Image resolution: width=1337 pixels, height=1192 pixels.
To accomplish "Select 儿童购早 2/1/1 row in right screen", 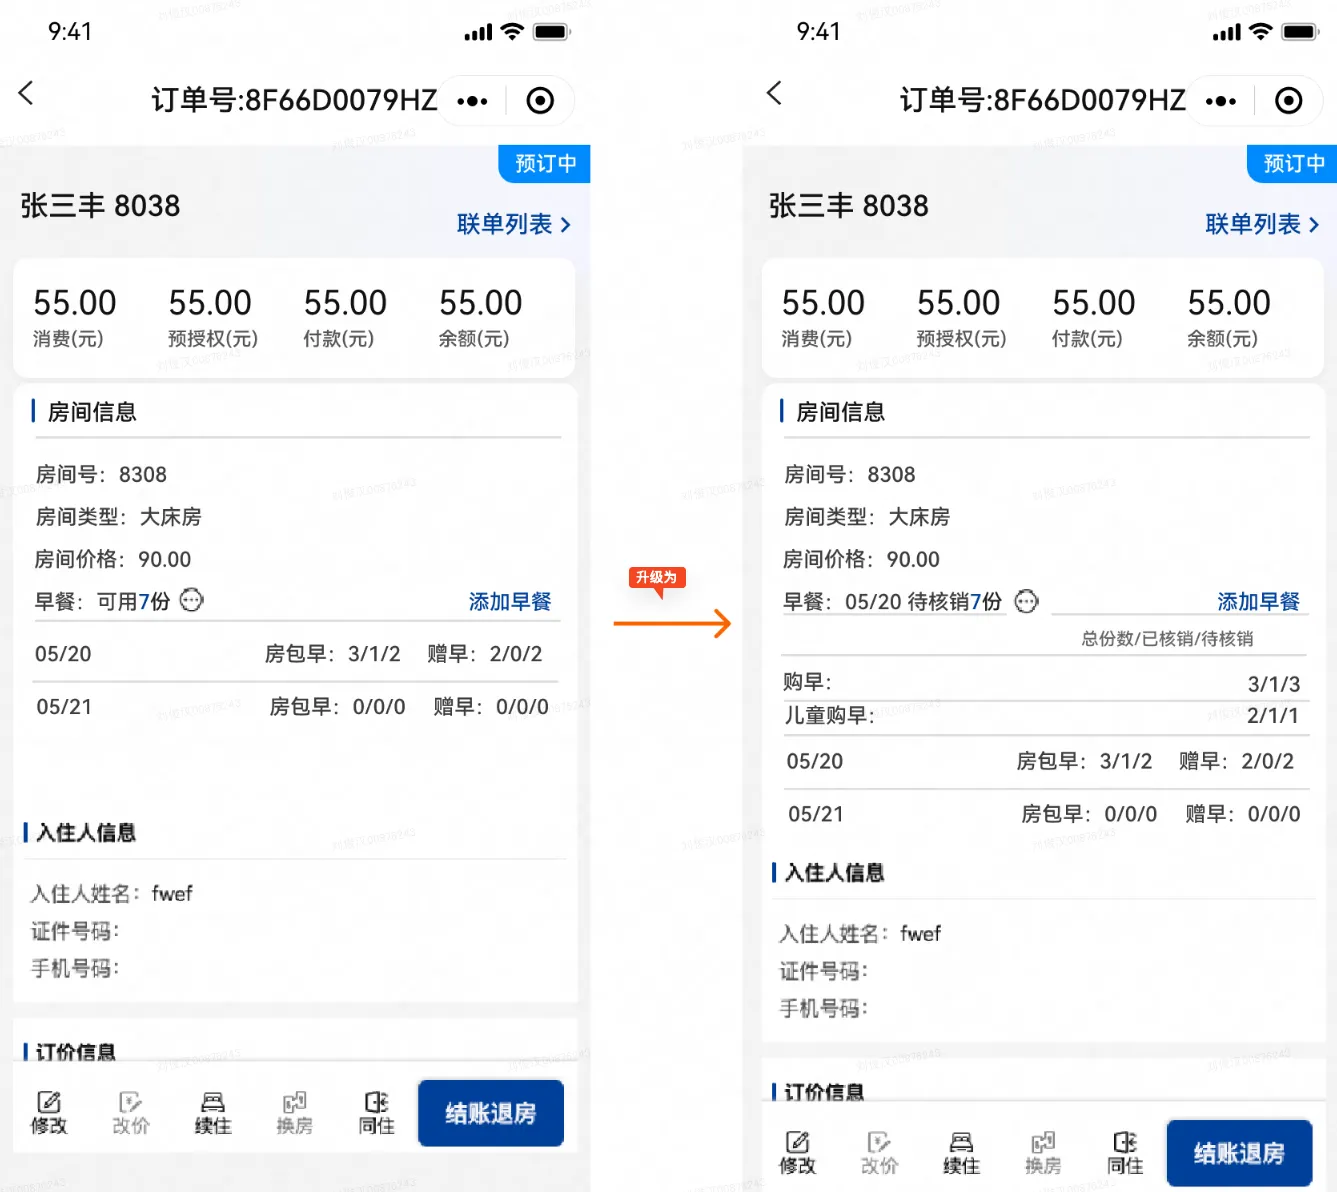I will 1045,716.
